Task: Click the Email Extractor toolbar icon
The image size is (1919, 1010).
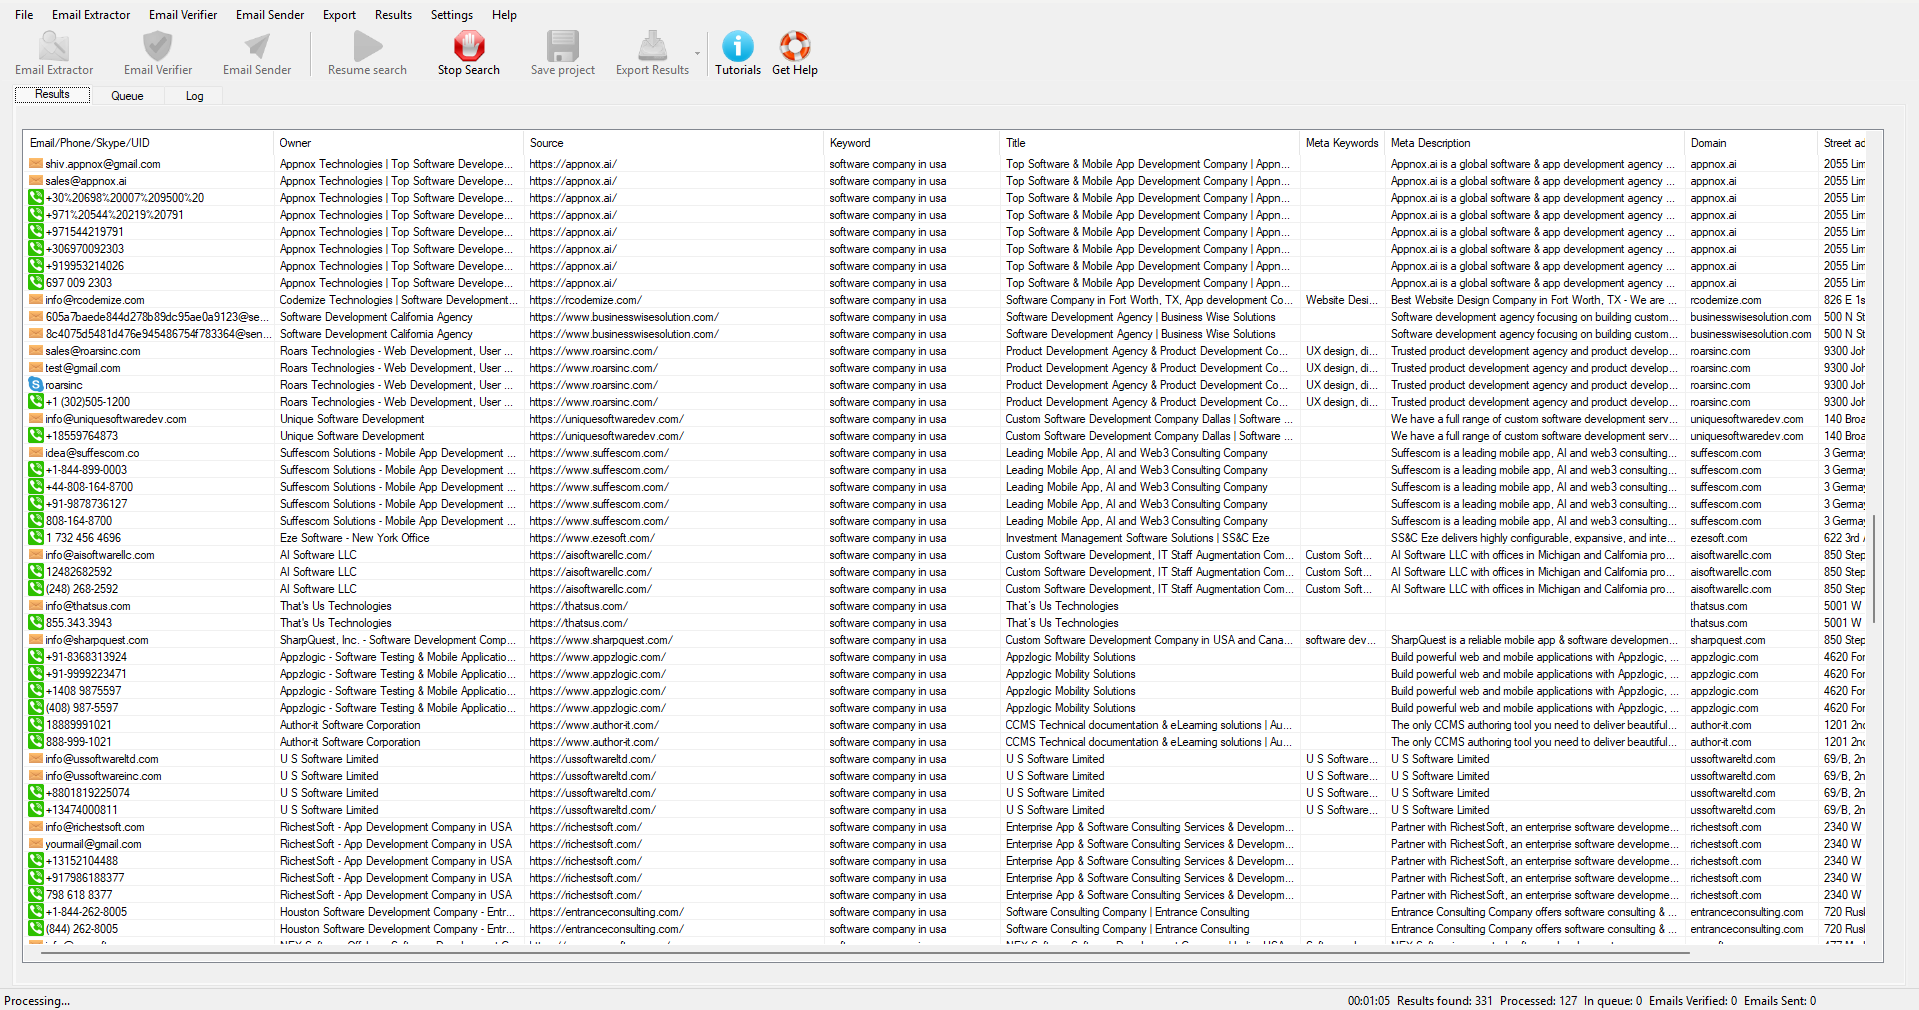Action: [54, 46]
